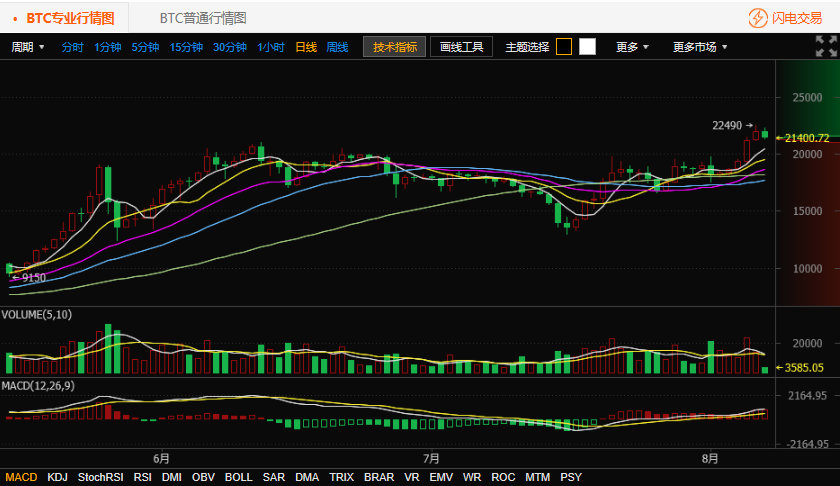This screenshot has height=486, width=840.
Task: Switch to BTC专业行情图 tab
Action: [70, 18]
